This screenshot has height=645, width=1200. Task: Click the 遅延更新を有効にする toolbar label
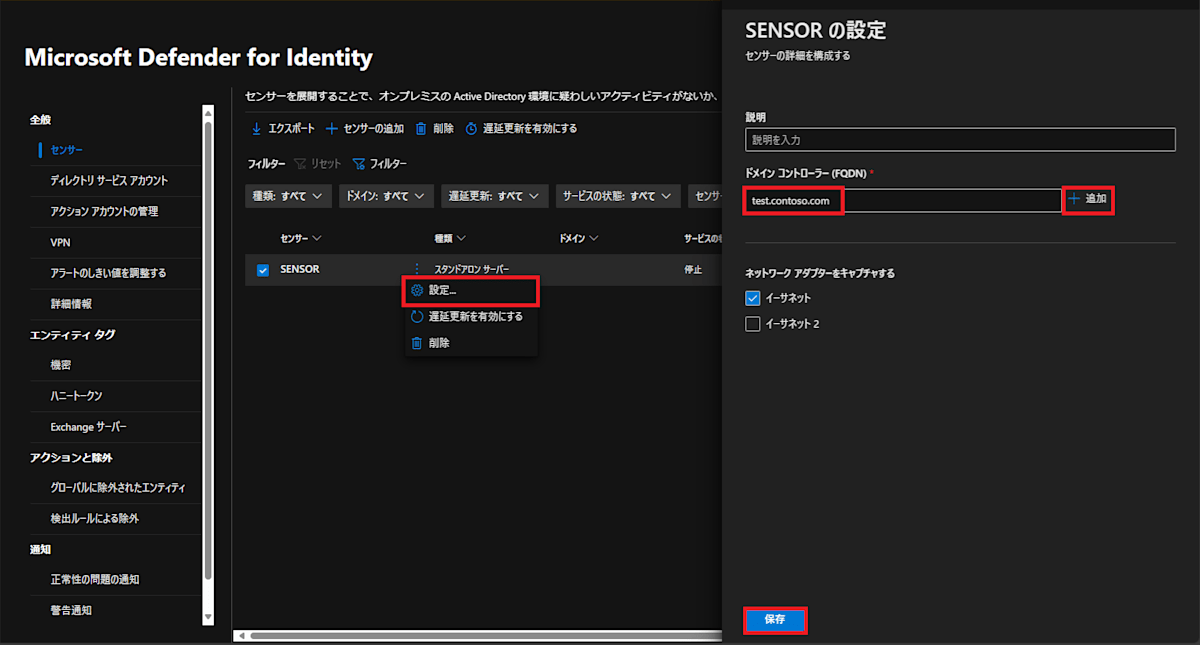[529, 129]
